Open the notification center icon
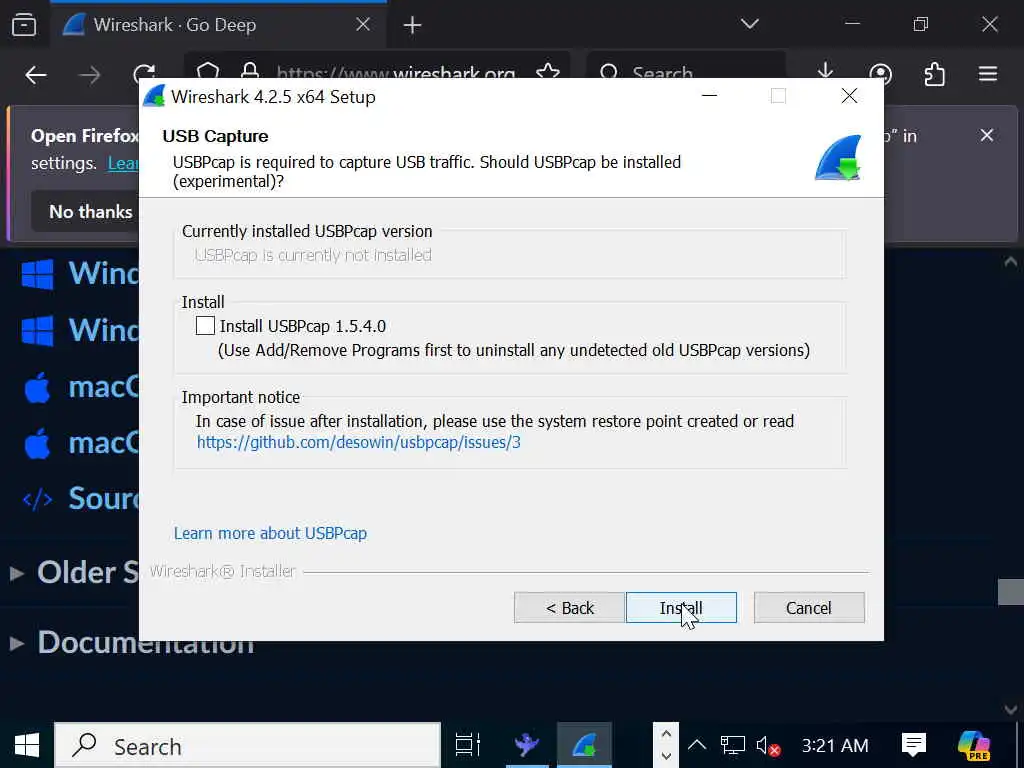This screenshot has width=1024, height=768. tap(914, 745)
